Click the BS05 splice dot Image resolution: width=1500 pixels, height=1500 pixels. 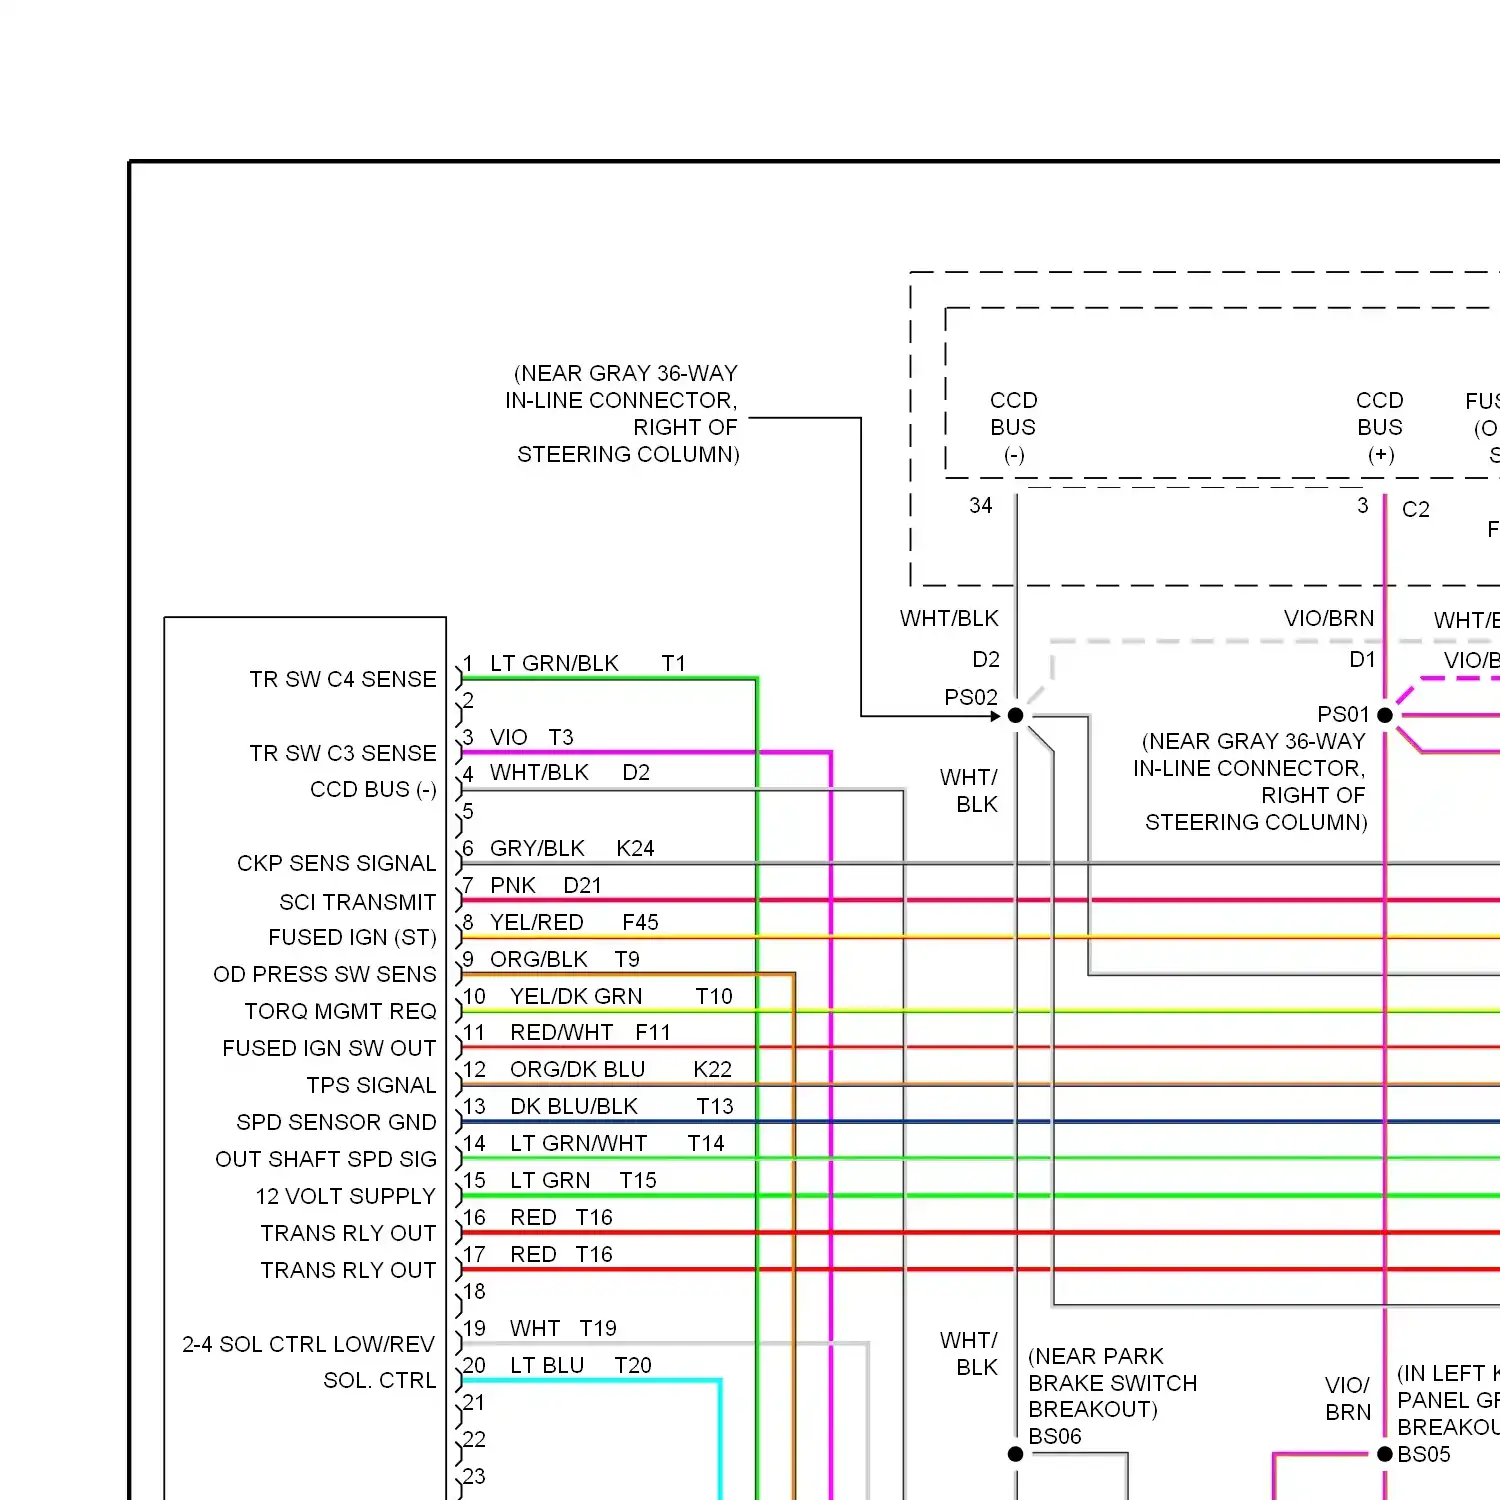pos(1385,1454)
